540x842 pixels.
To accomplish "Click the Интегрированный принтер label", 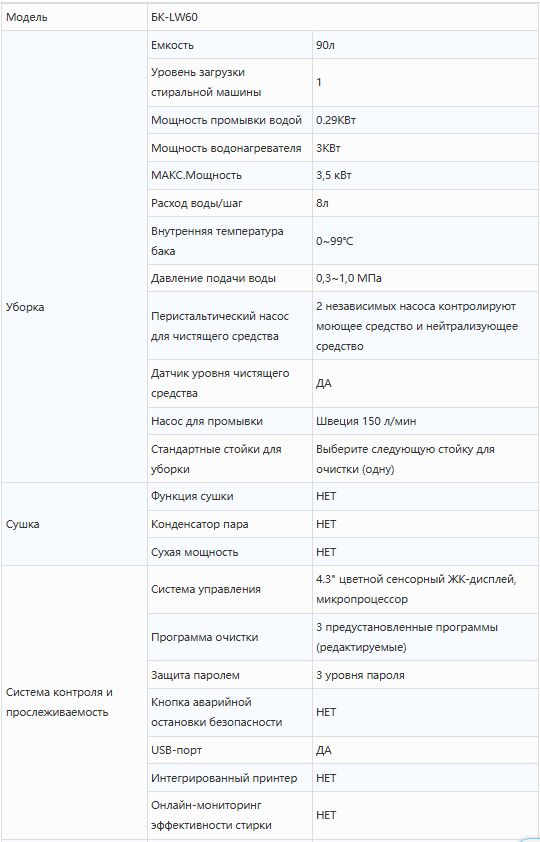I will point(224,778).
